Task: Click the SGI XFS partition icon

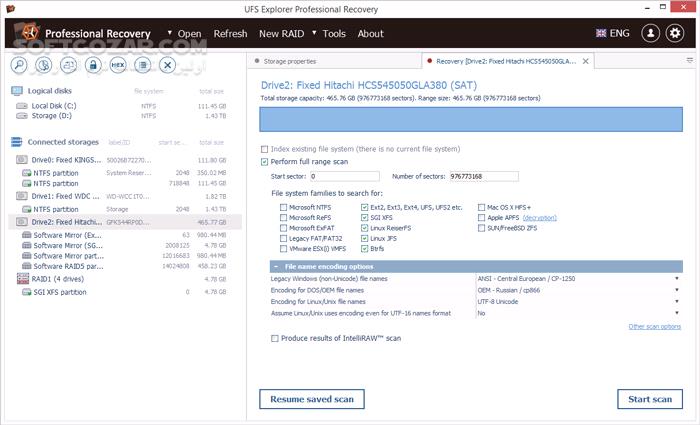Action: pos(26,292)
